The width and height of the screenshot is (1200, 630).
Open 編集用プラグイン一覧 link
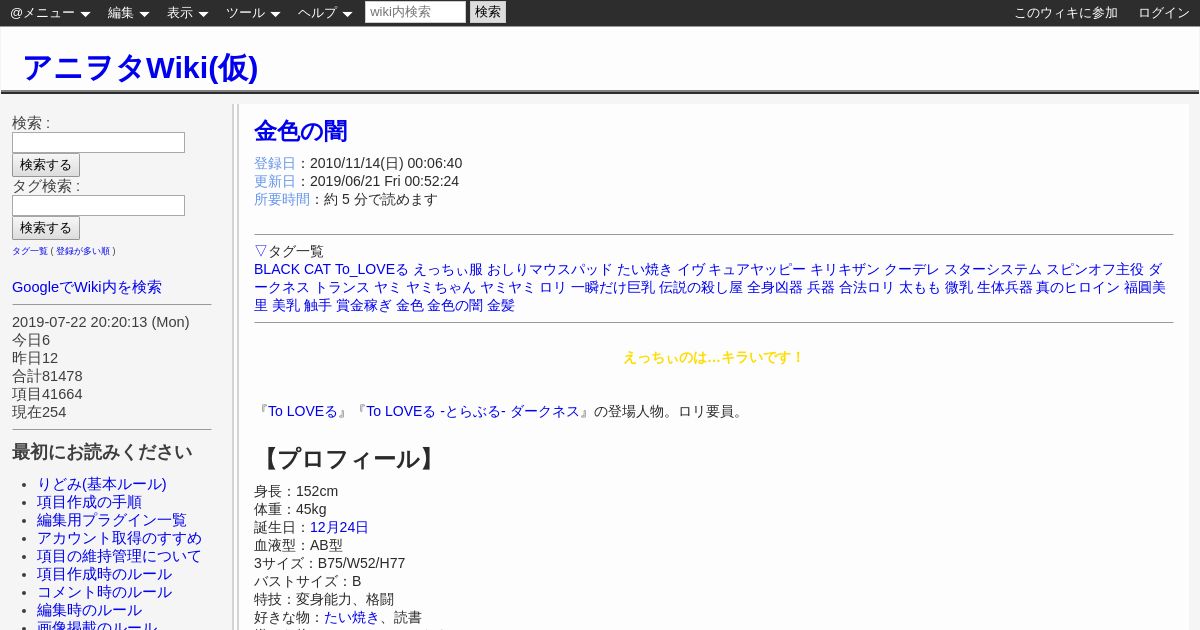pyautogui.click(x=112, y=520)
